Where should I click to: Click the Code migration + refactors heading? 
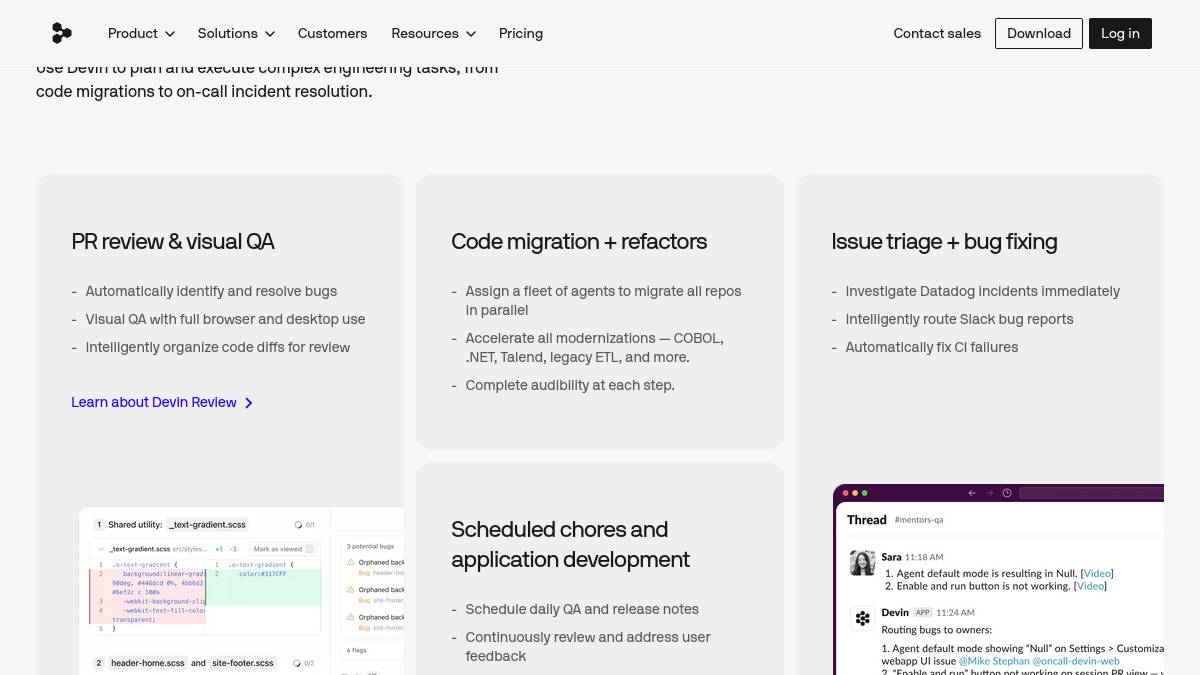click(x=579, y=242)
